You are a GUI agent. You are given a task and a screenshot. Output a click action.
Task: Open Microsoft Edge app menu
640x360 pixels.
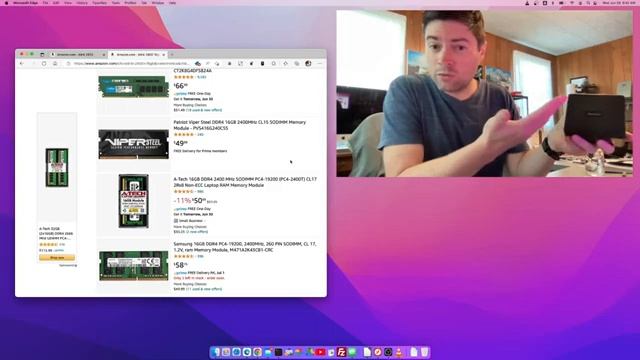pos(25,3)
